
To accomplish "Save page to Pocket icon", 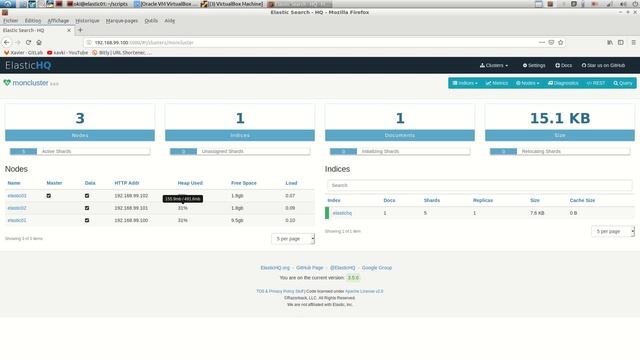I will click(551, 42).
